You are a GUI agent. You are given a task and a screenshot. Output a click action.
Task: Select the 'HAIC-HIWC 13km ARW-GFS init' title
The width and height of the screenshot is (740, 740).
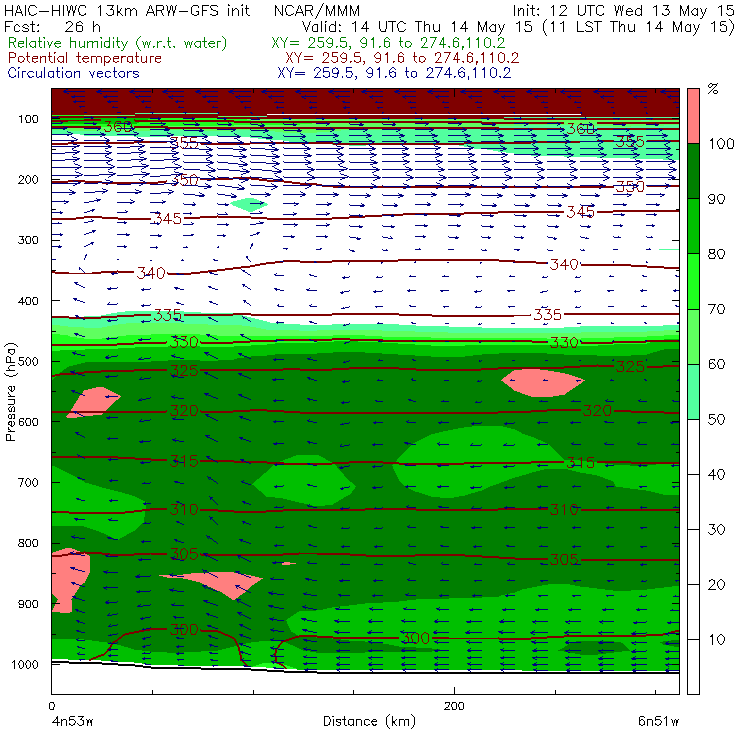pyautogui.click(x=127, y=11)
